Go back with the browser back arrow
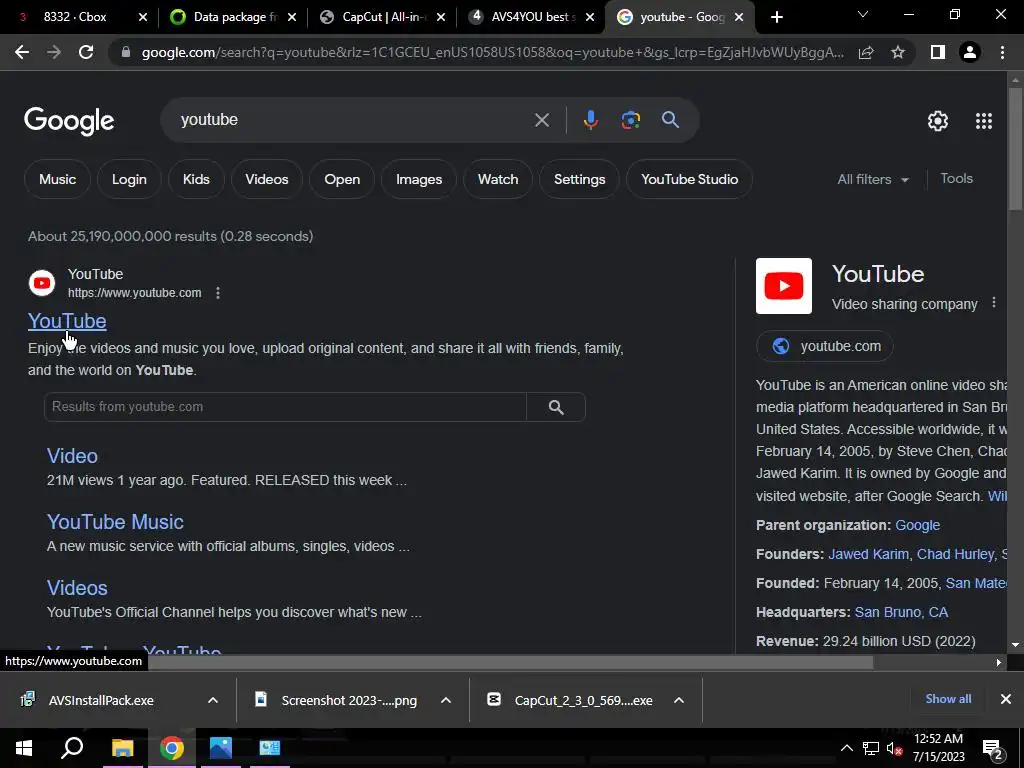 [22, 52]
